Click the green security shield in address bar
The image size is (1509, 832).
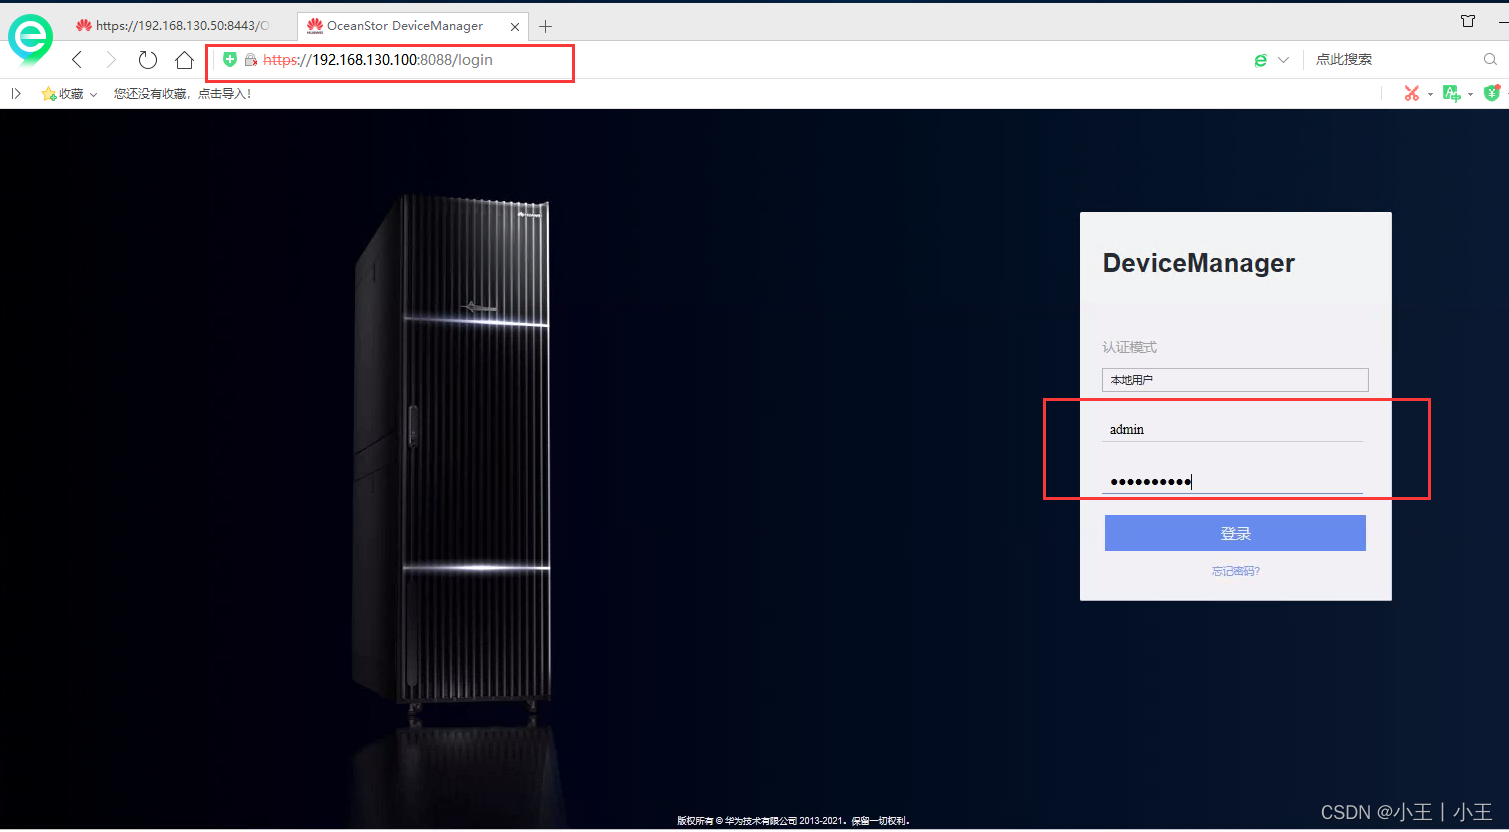(230, 60)
